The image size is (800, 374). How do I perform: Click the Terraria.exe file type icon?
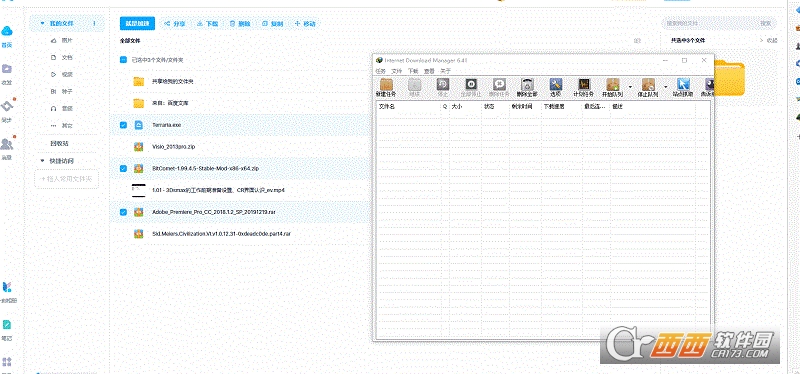click(138, 125)
